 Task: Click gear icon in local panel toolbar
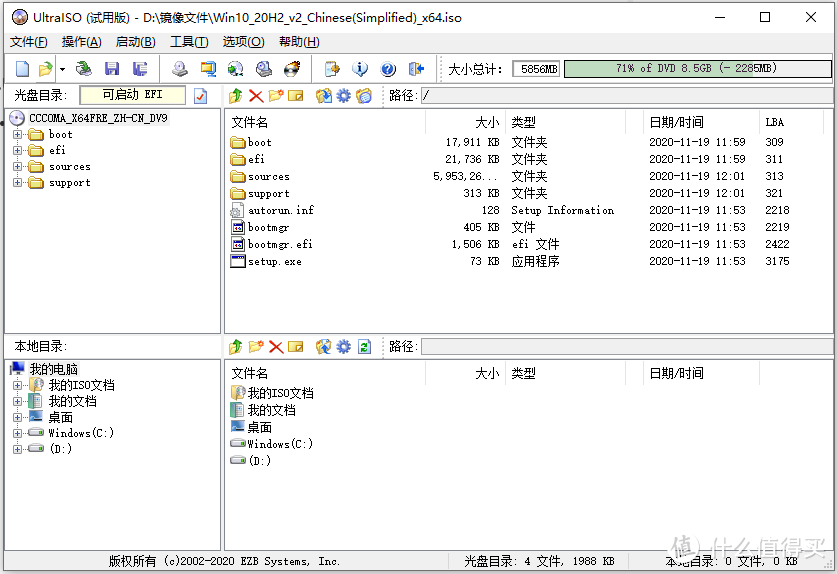[343, 347]
